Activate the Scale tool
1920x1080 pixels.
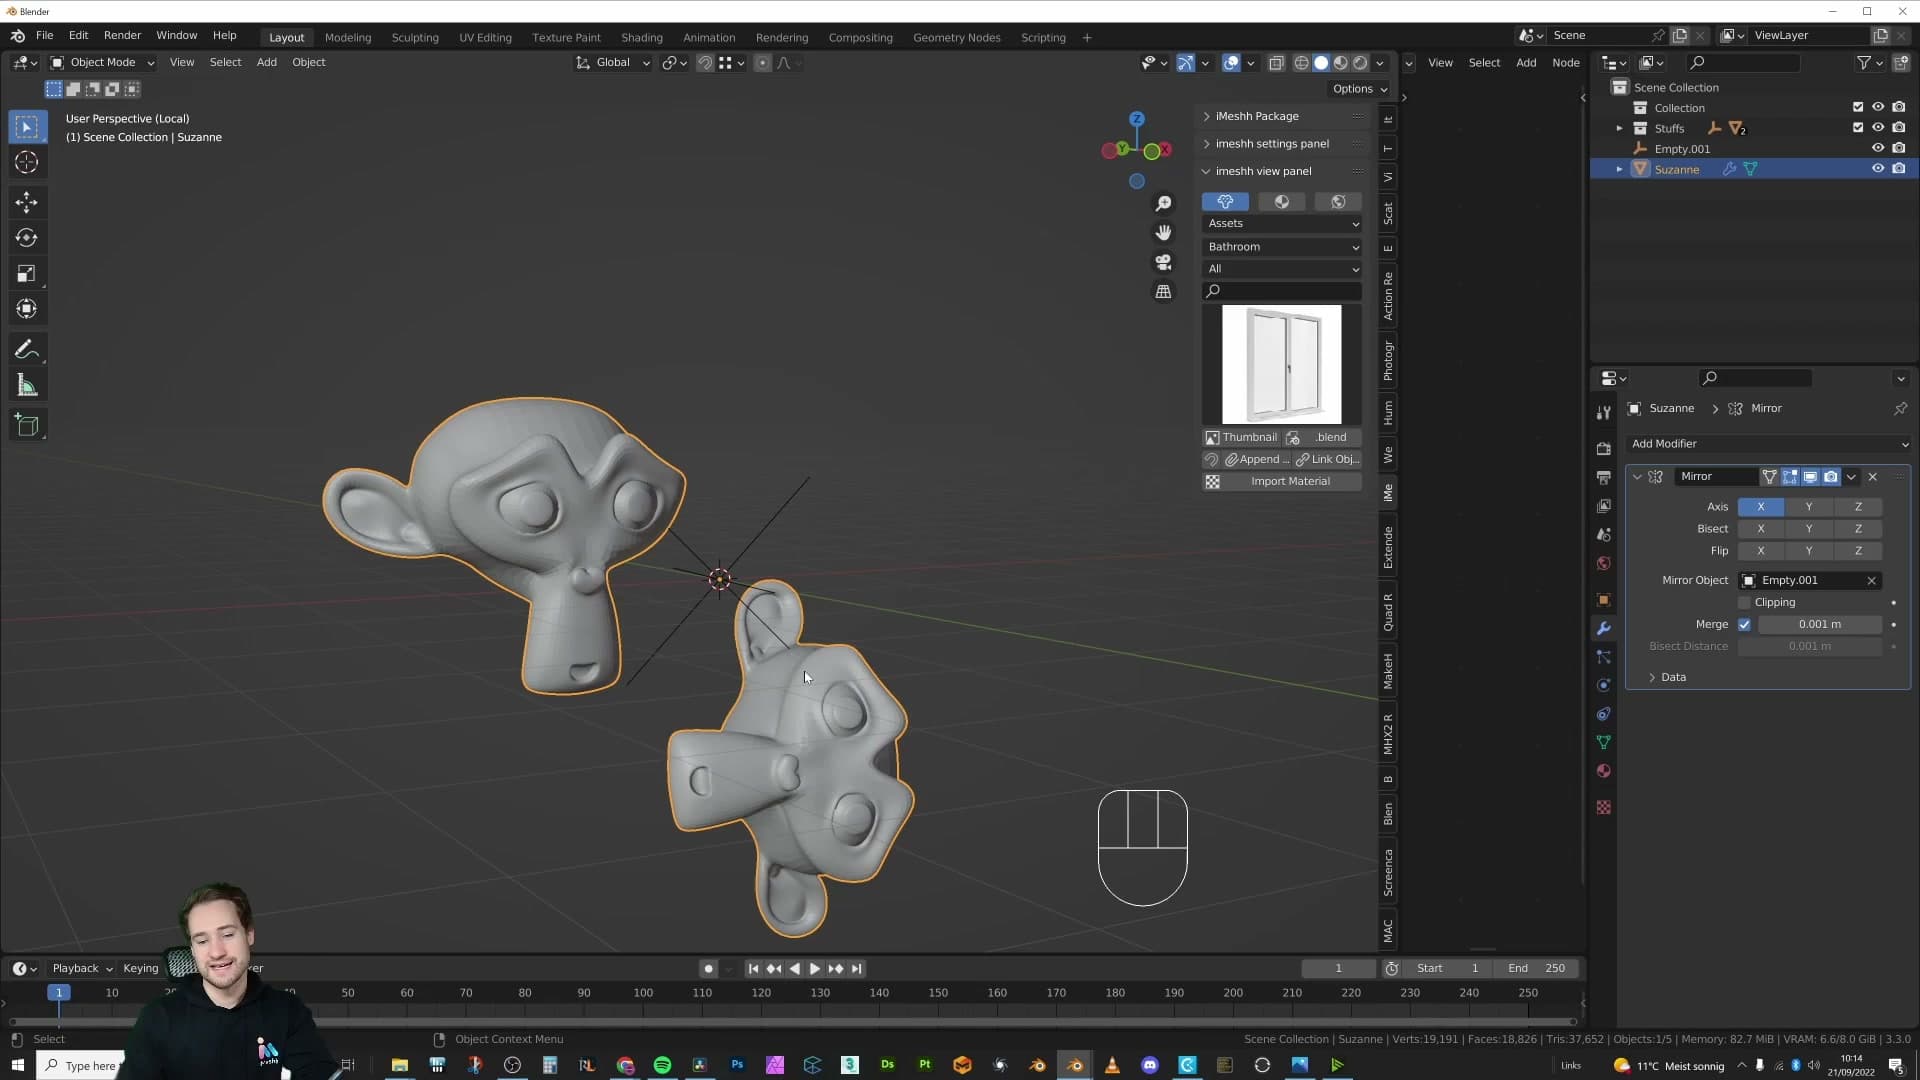[27, 274]
